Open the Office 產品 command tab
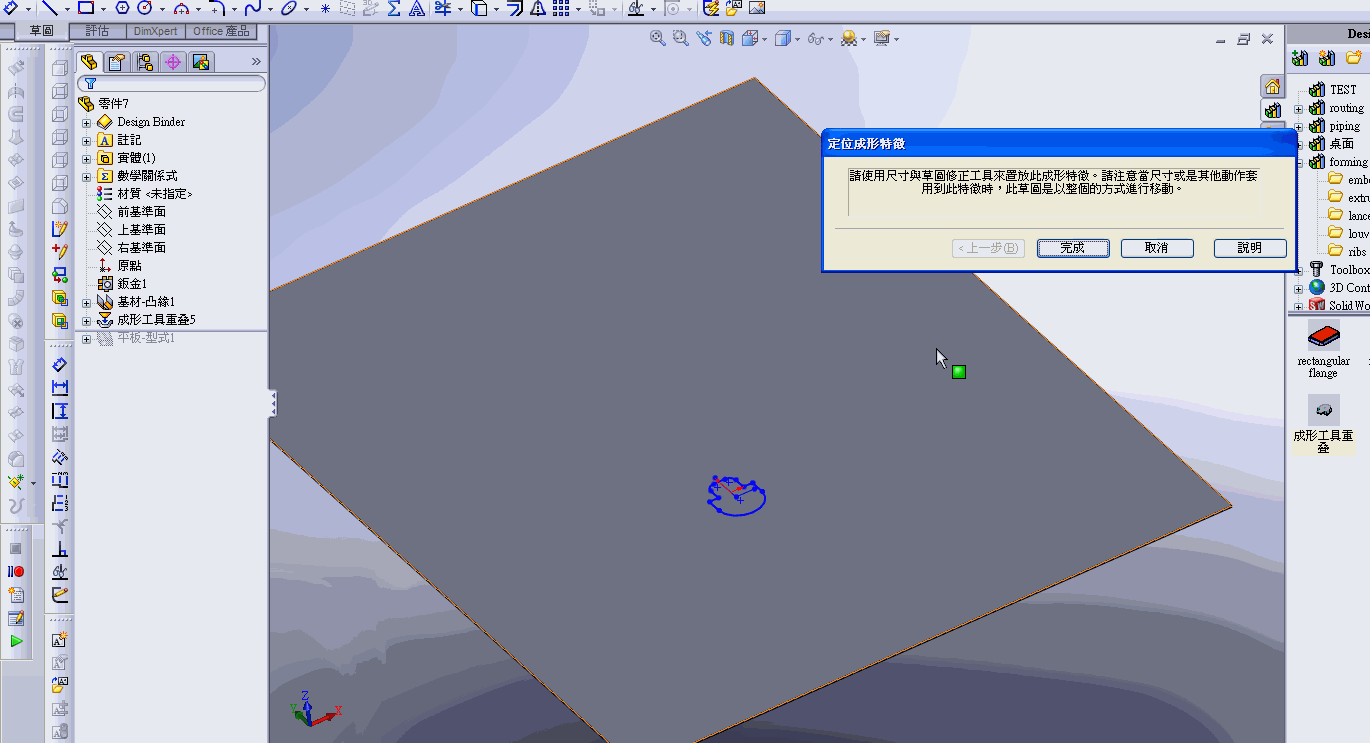The image size is (1370, 743). pos(221,31)
